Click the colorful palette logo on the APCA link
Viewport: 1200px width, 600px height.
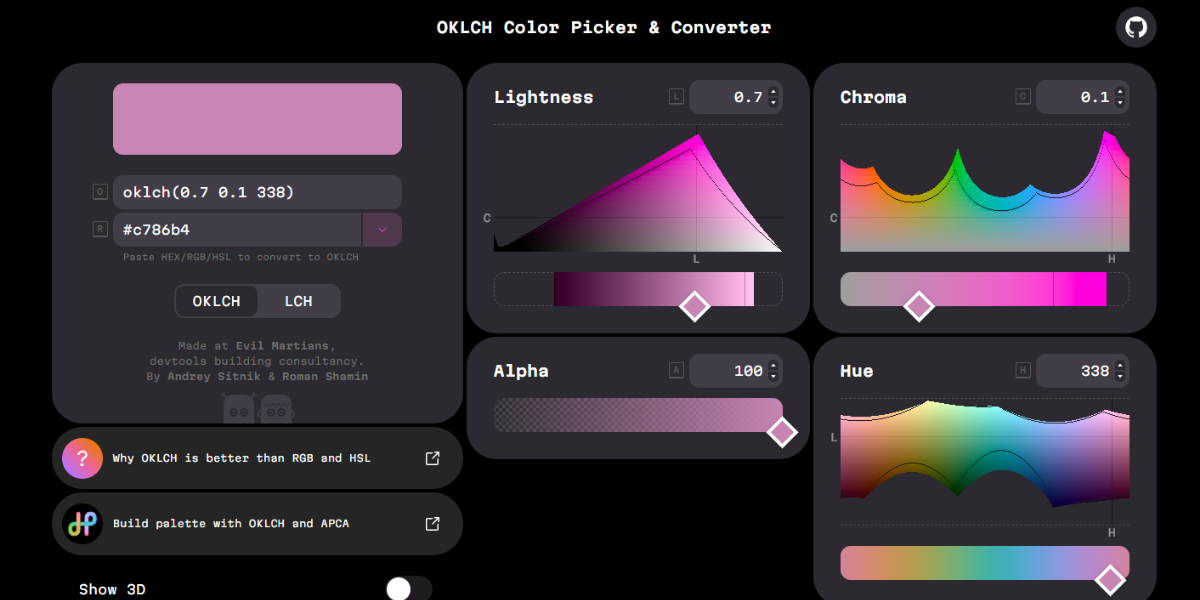point(83,523)
